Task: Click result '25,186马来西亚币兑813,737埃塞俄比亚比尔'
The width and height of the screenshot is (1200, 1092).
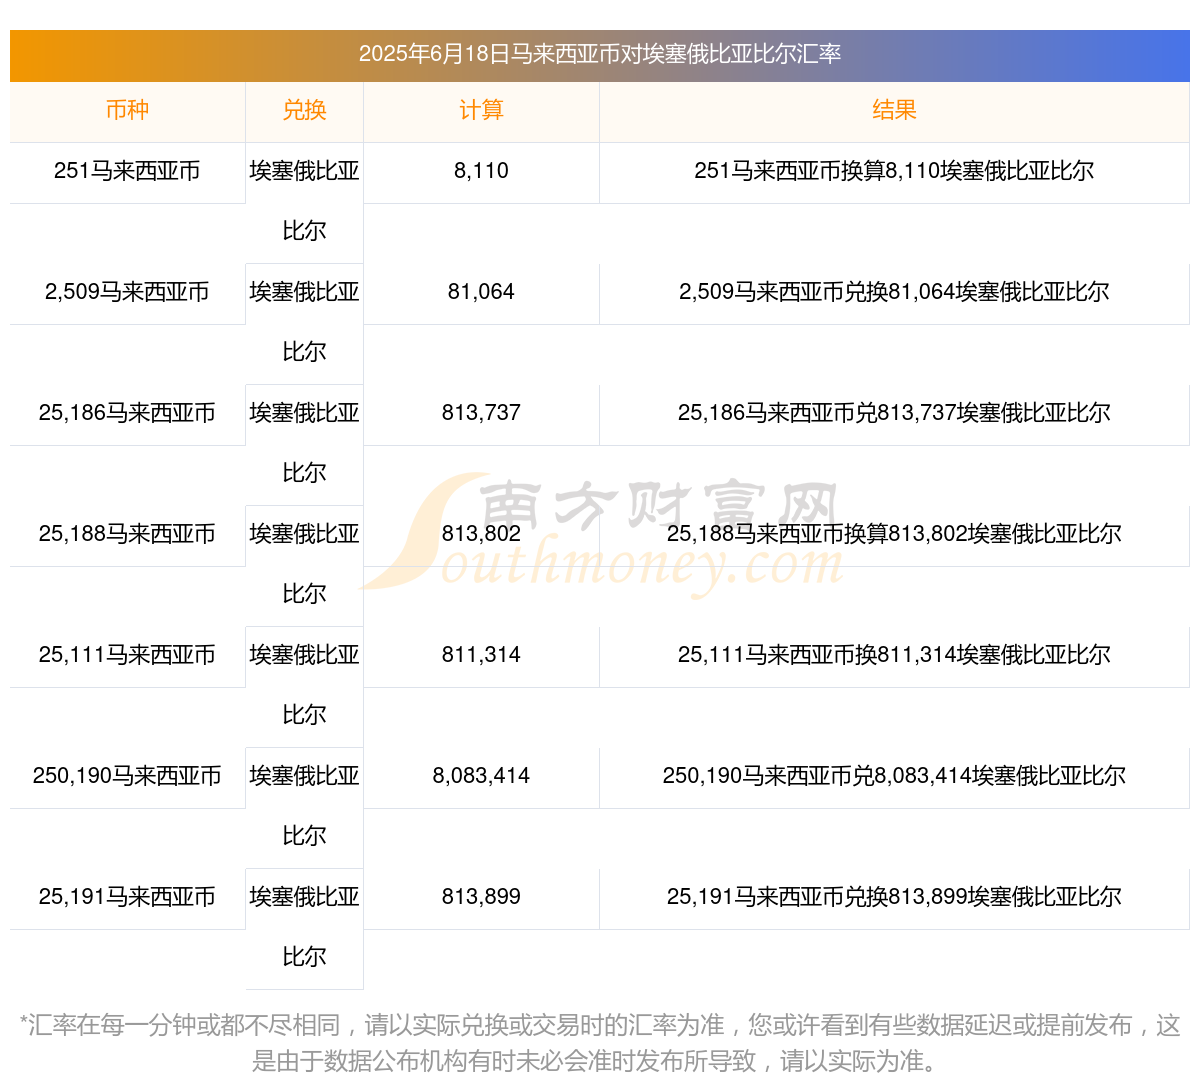Action: [894, 413]
